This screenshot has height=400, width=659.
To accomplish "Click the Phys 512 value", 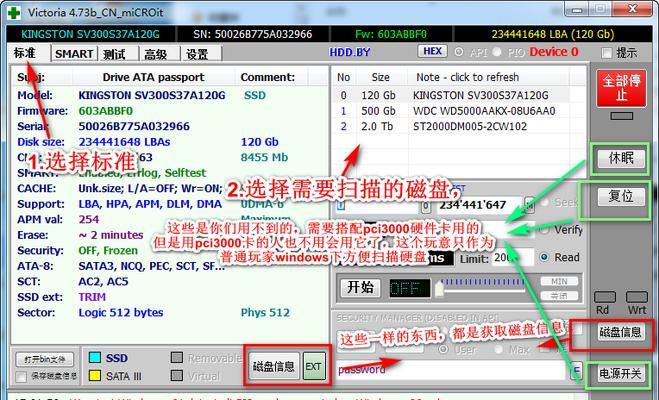I will point(265,313).
